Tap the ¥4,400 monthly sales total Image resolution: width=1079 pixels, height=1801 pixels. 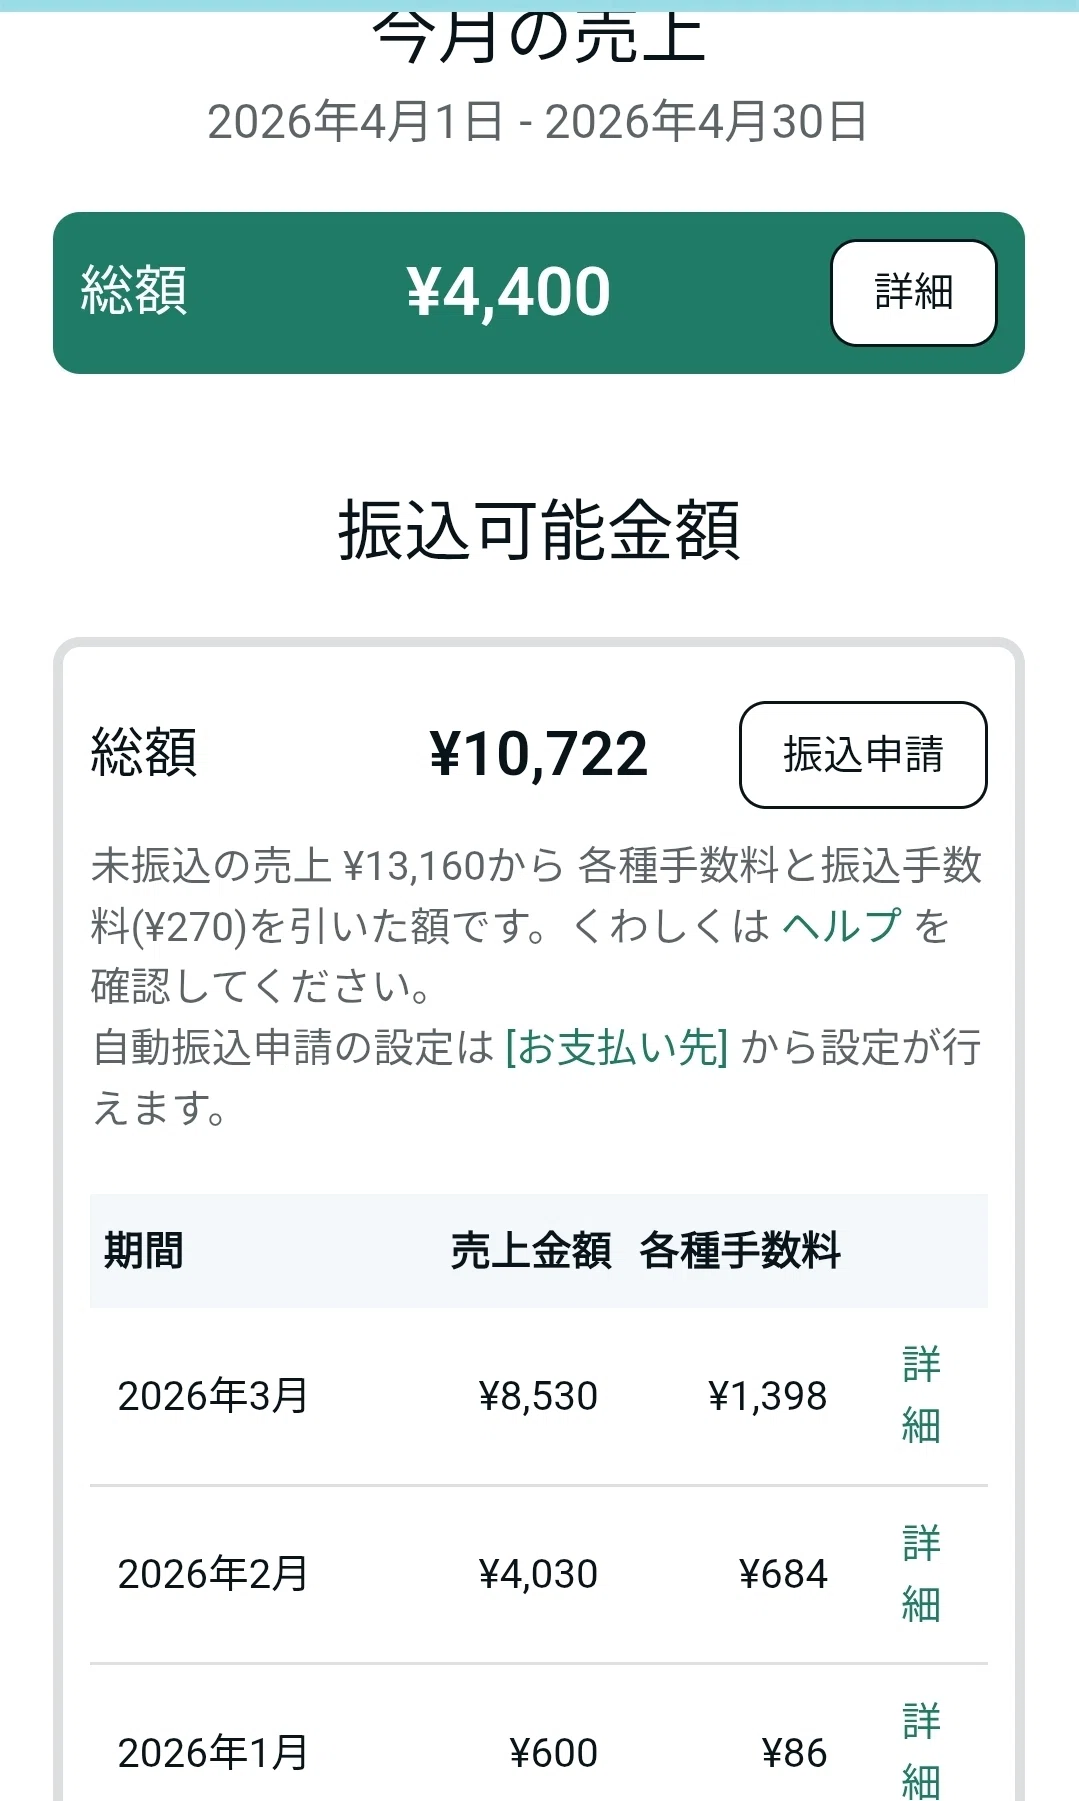tap(509, 293)
